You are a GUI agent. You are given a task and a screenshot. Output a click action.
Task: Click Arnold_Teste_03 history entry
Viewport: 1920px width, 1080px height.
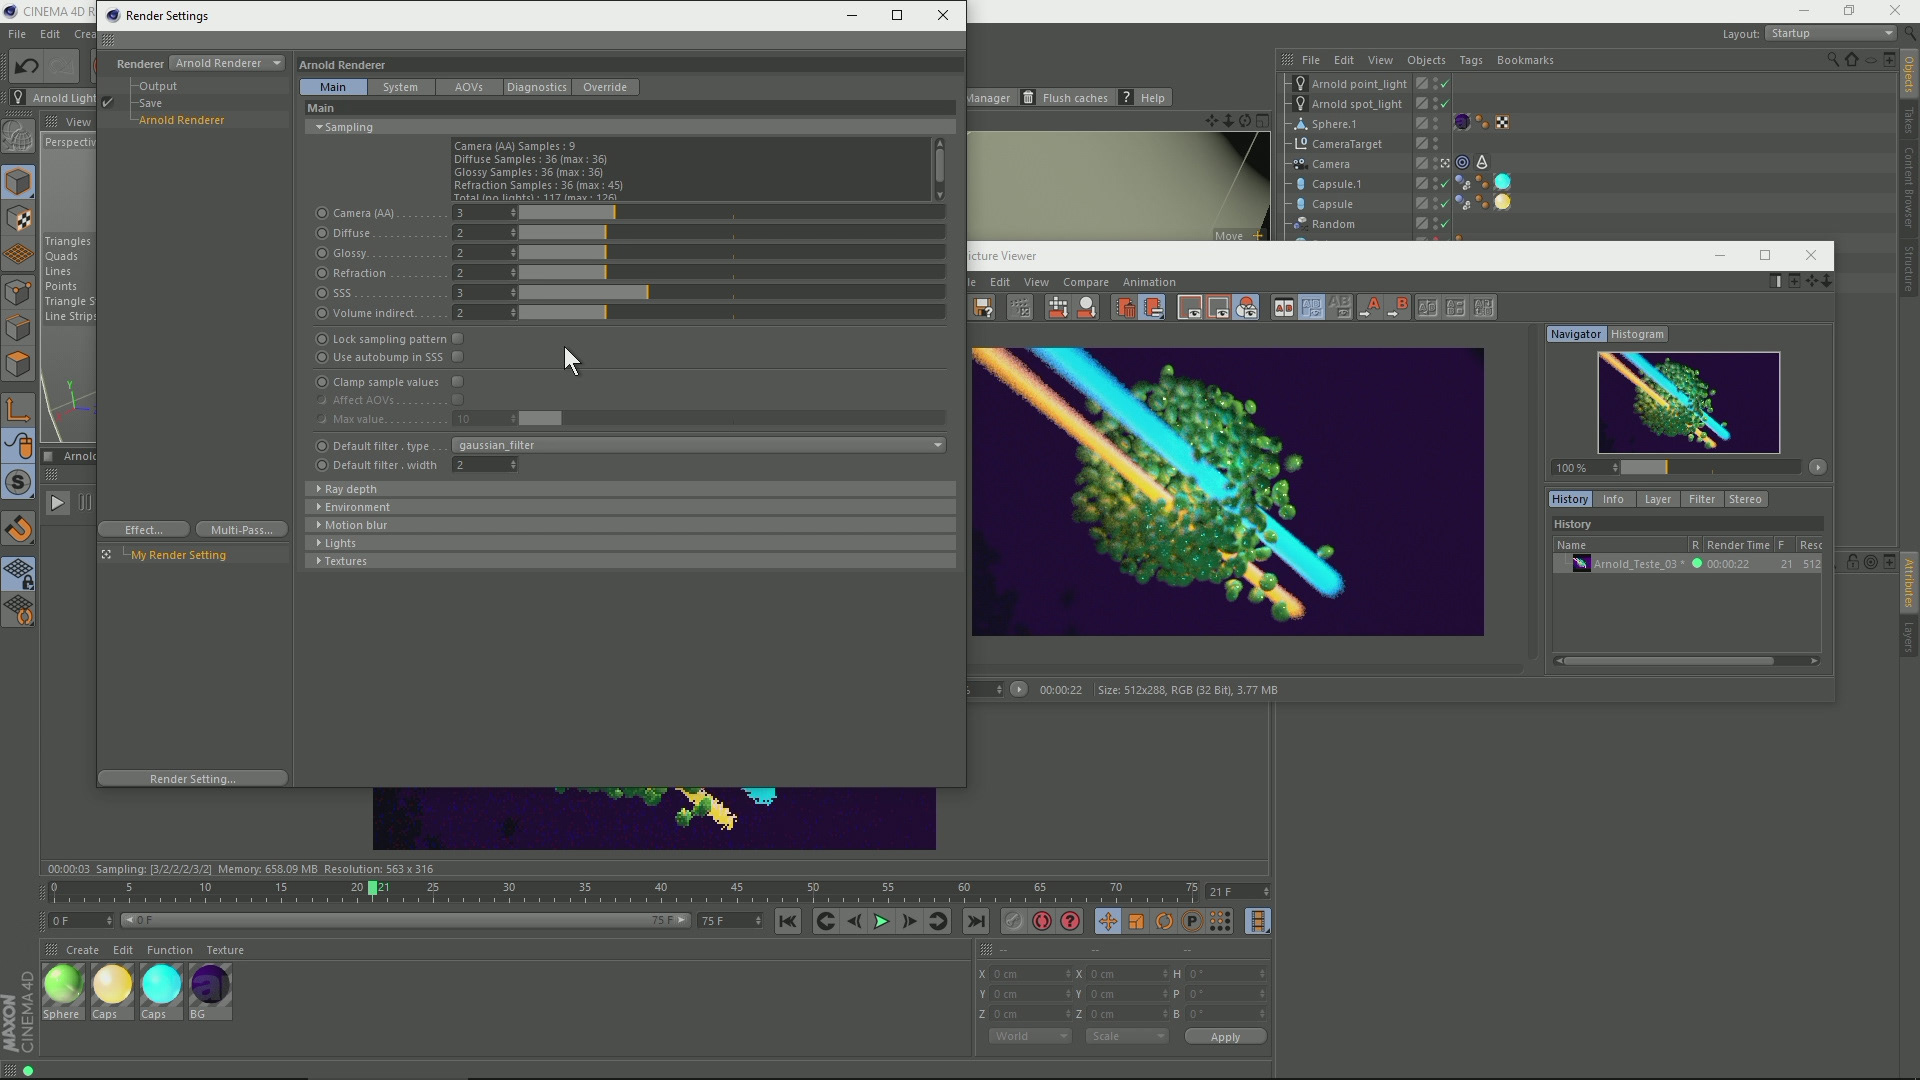1688,564
